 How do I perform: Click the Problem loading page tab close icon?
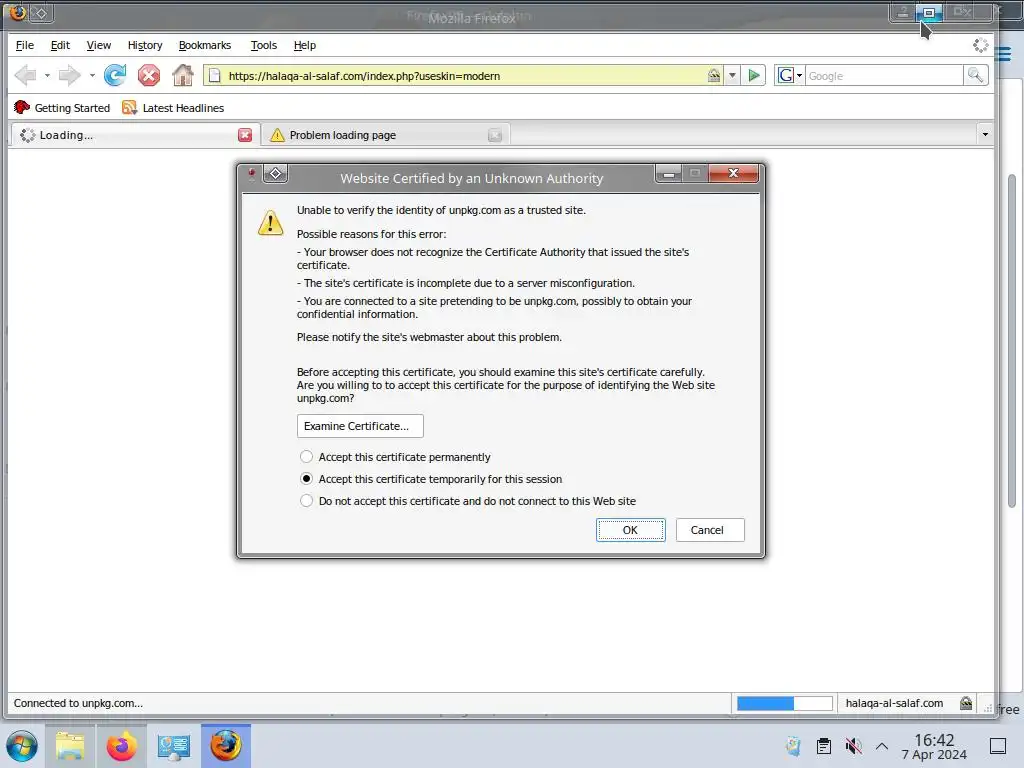tap(495, 135)
